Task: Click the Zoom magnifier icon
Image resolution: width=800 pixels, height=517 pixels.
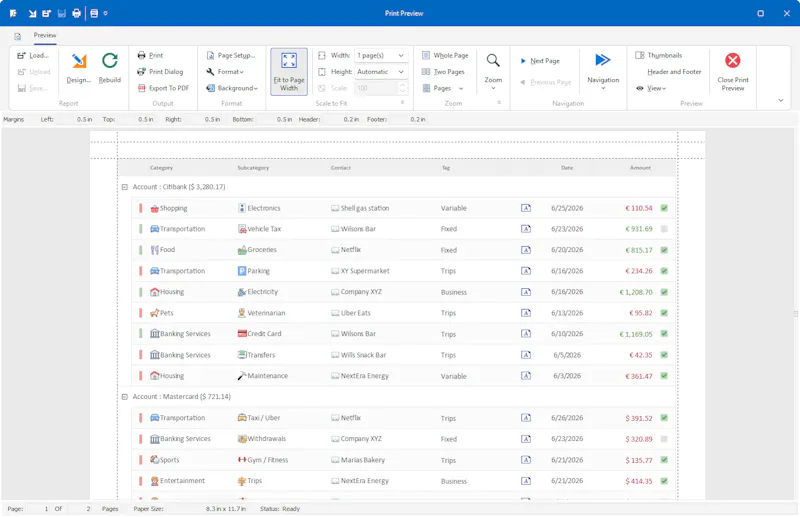Action: click(493, 60)
